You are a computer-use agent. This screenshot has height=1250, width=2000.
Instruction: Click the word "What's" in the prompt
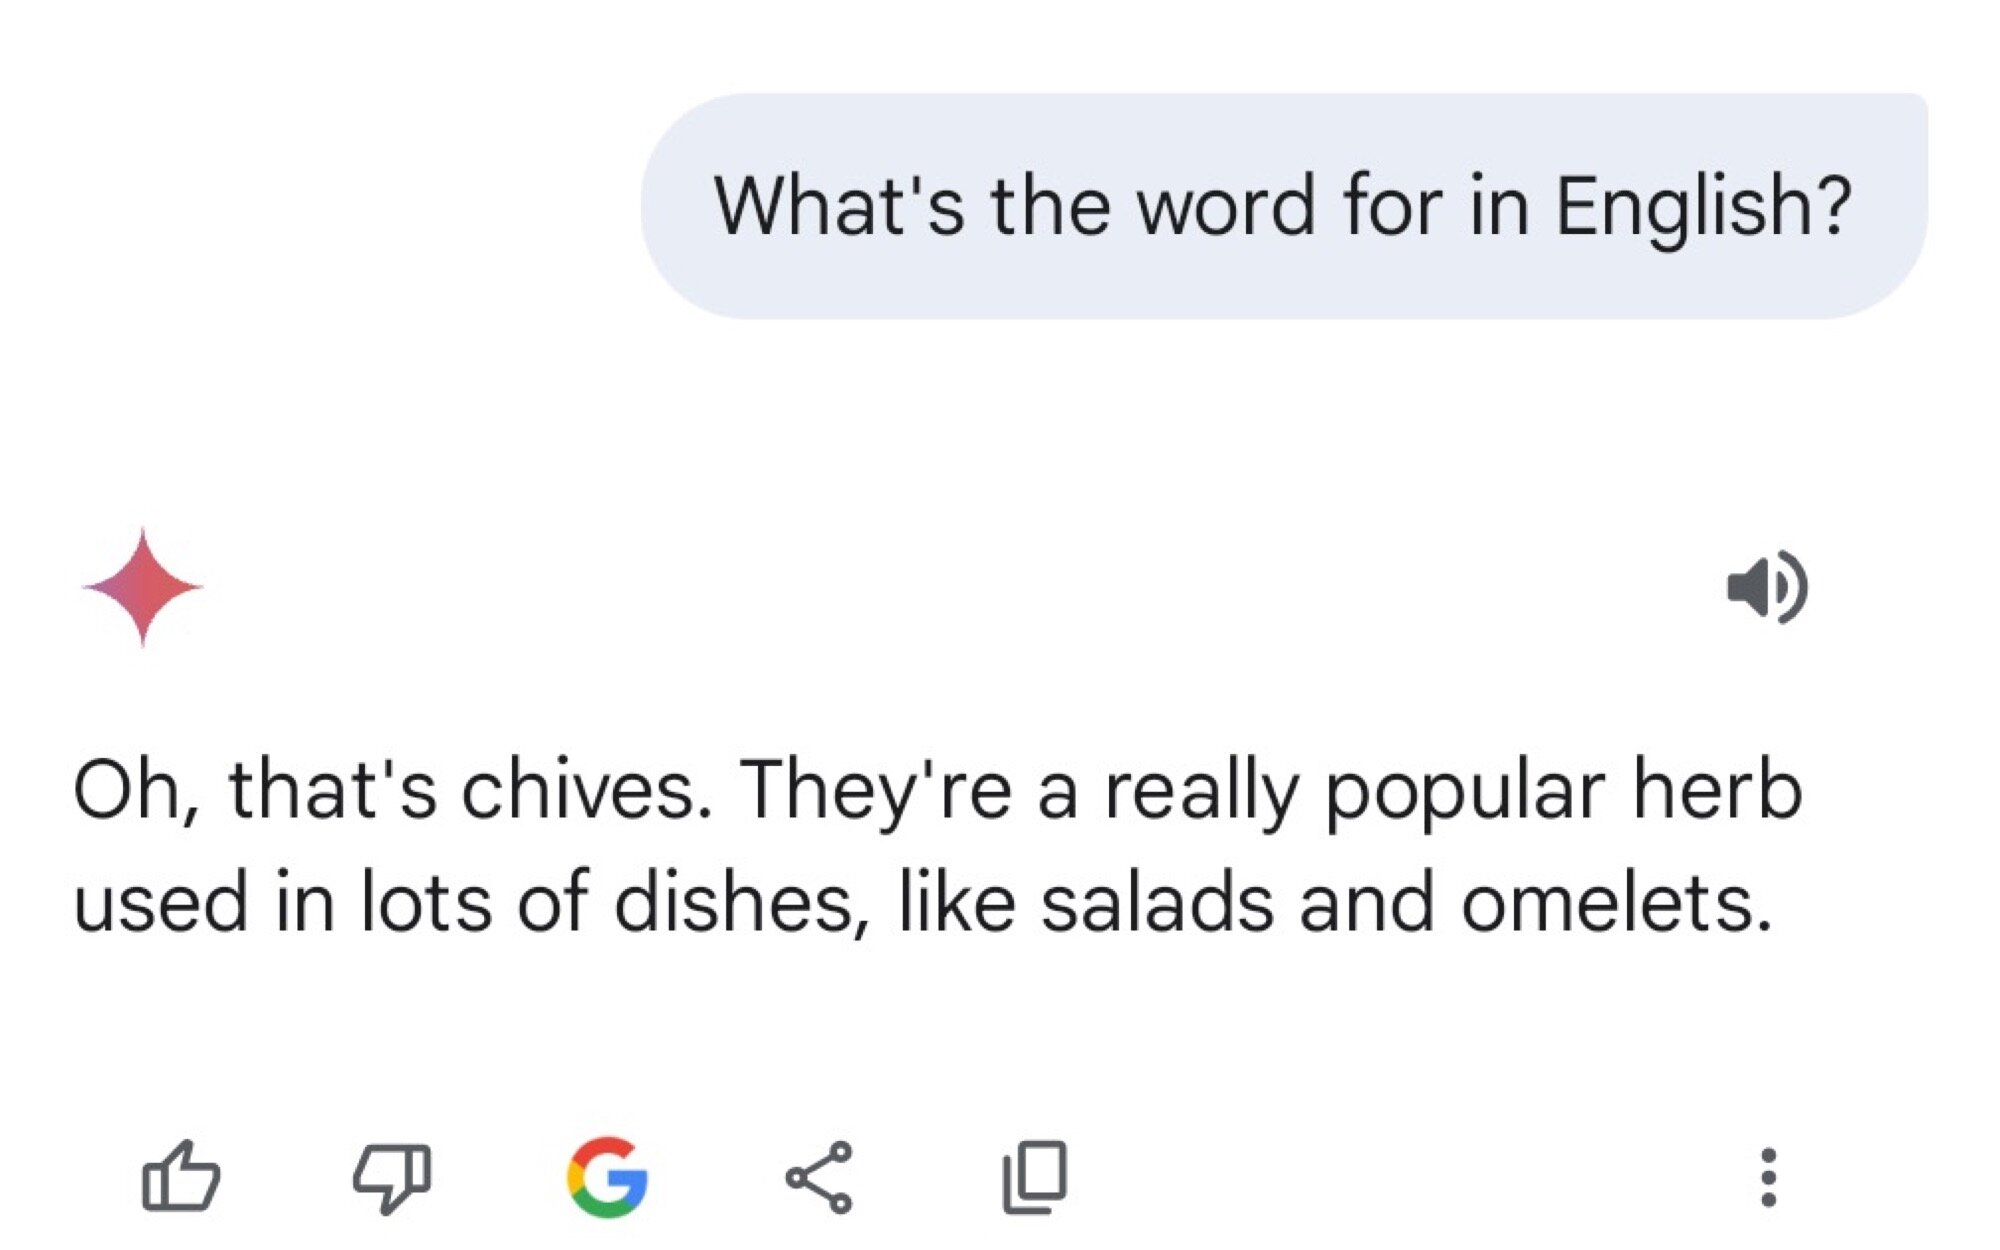tap(839, 206)
